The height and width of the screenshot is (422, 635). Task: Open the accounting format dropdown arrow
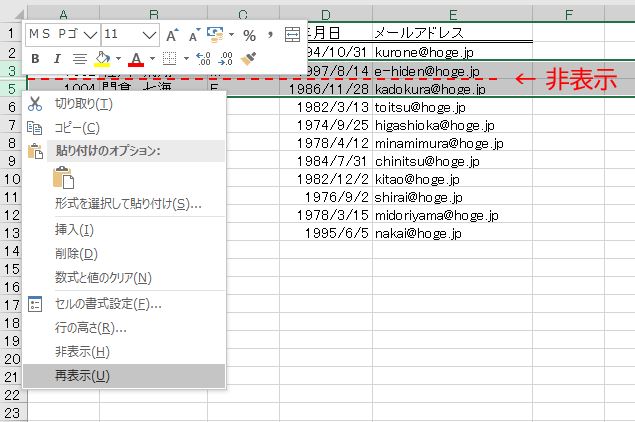231,35
